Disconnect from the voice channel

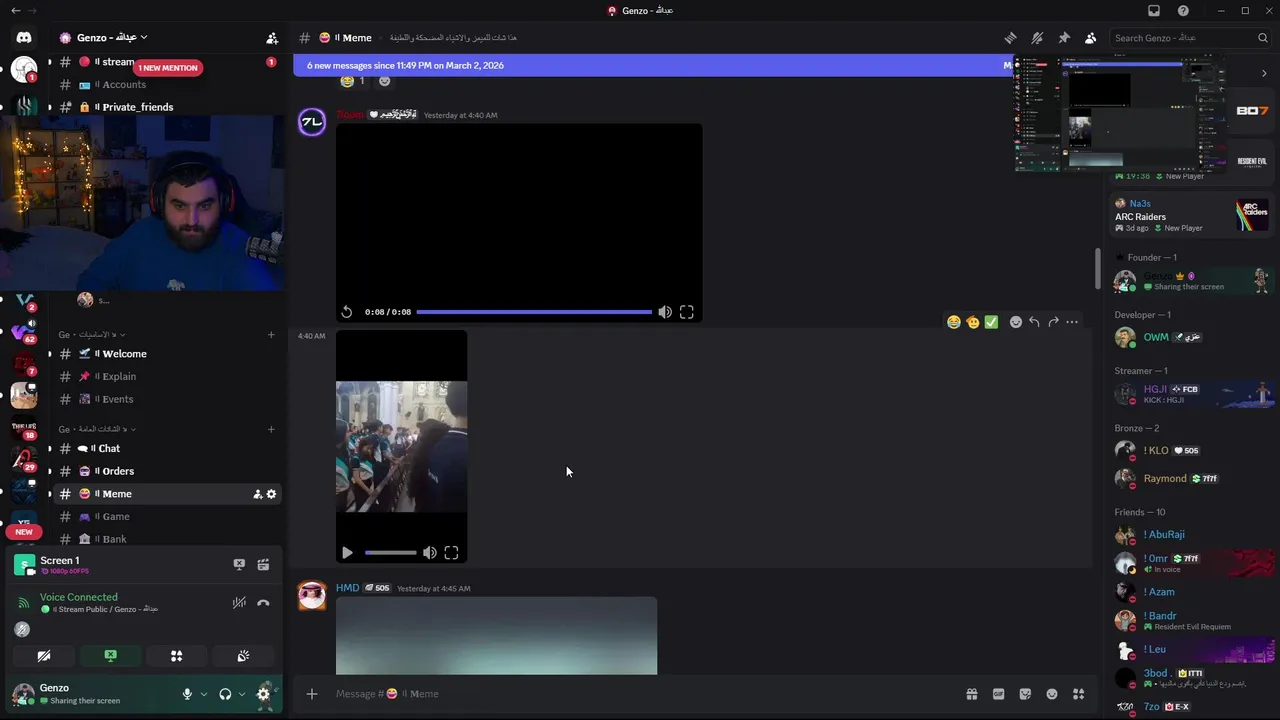pyautogui.click(x=263, y=602)
